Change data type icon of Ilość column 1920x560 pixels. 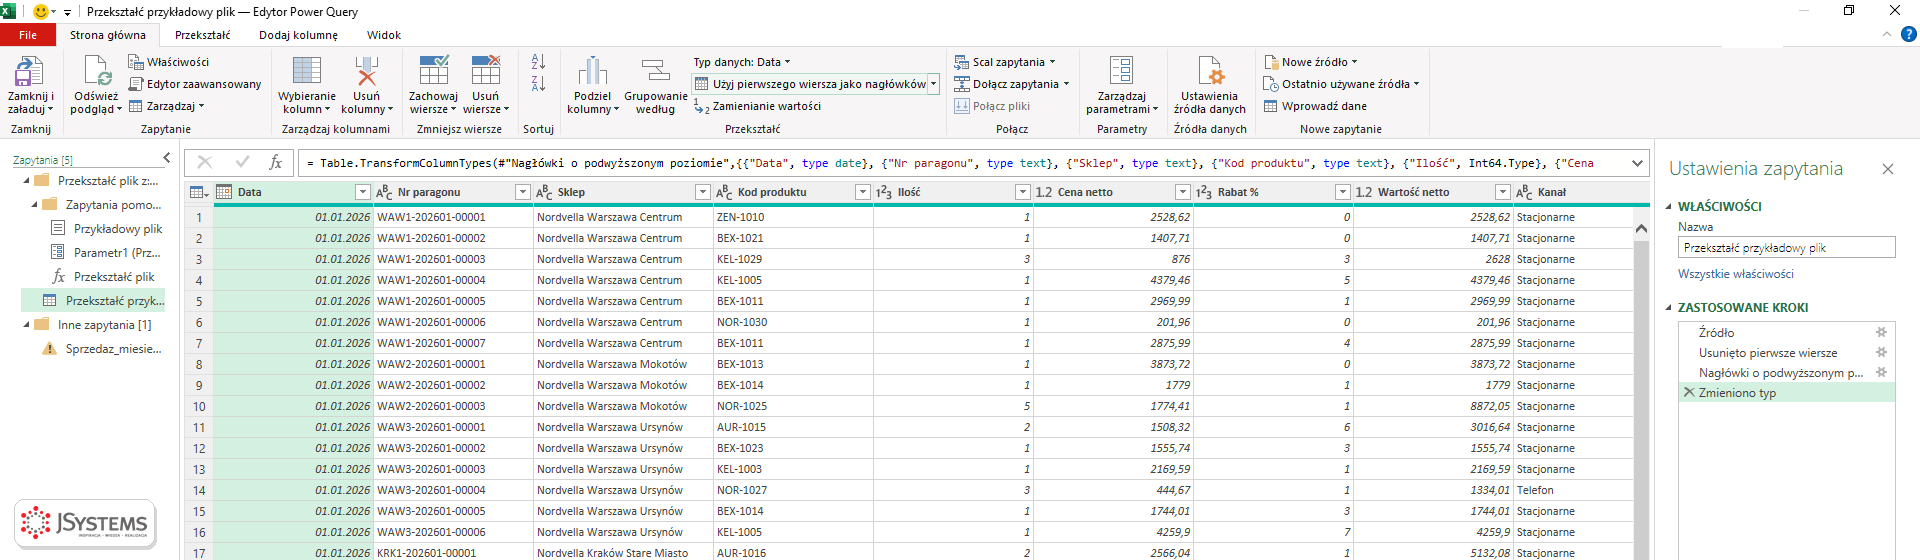click(884, 192)
